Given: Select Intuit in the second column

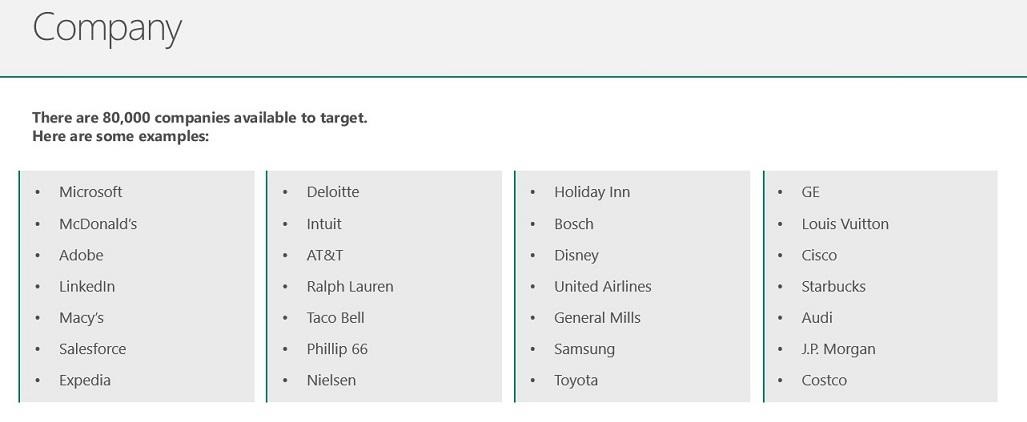Looking at the screenshot, I should coord(324,223).
